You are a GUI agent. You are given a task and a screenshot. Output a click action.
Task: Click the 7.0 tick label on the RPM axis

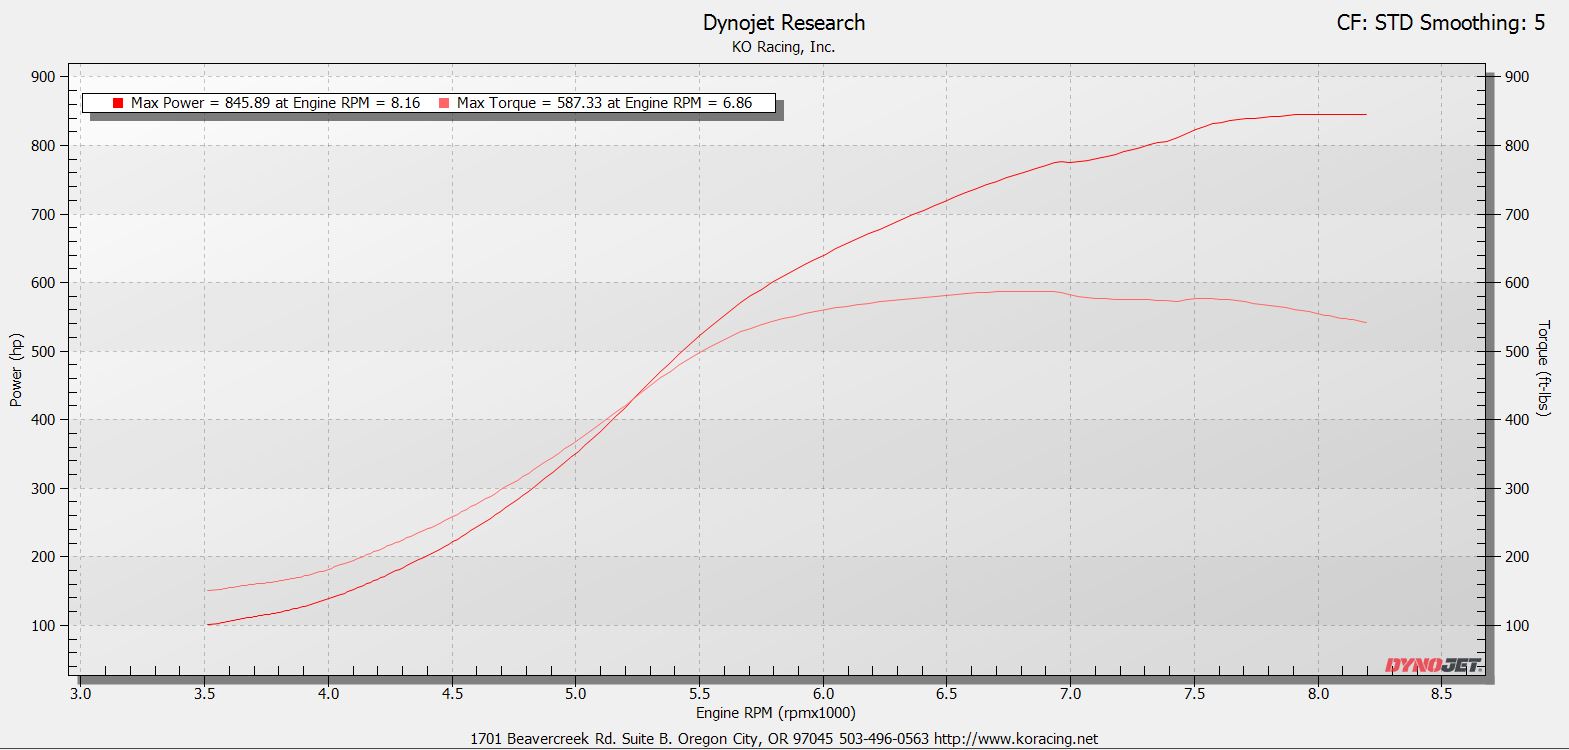(x=1070, y=693)
